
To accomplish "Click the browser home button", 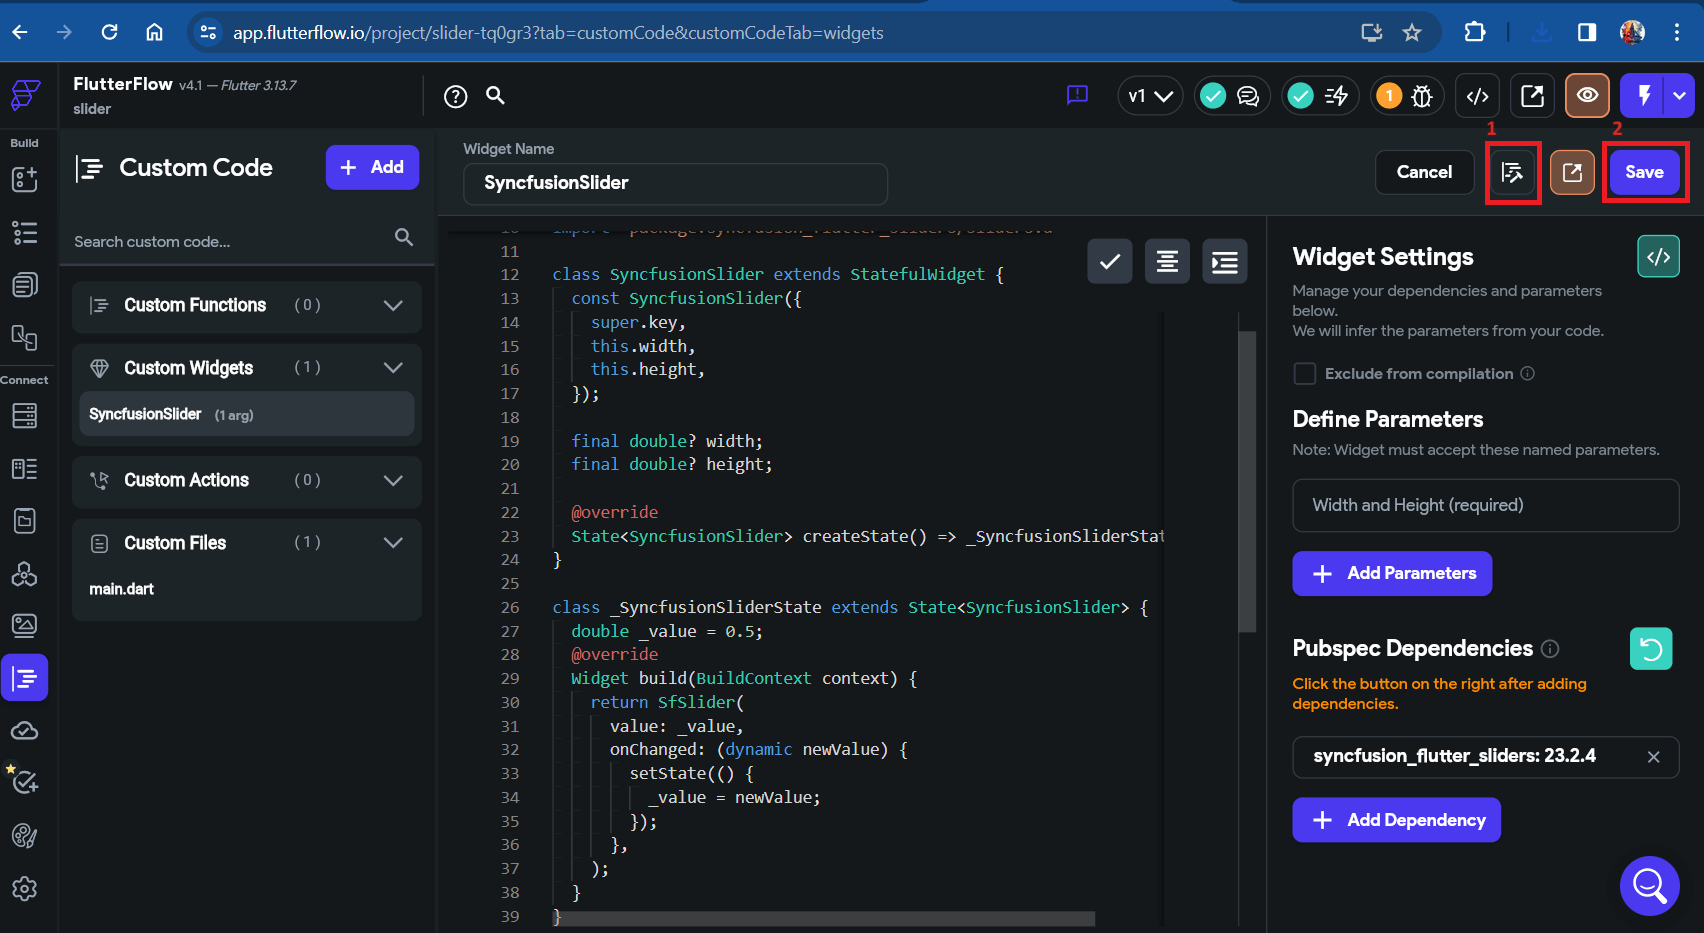I will 154,32.
